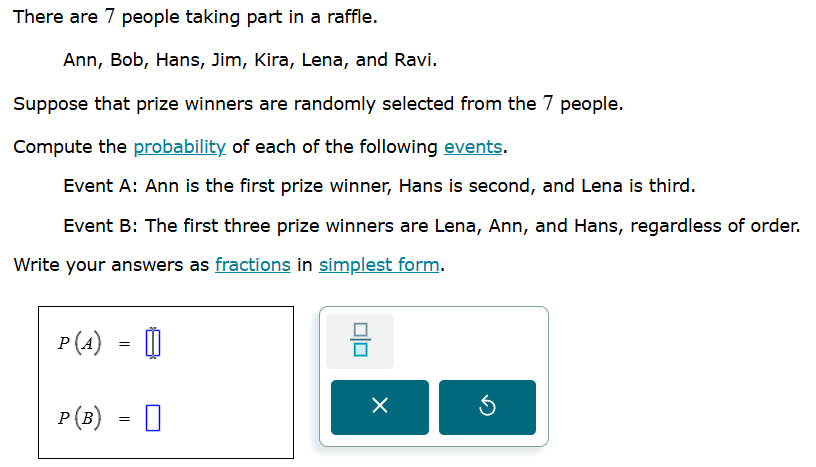Click the "Suppose that prize winners" sentence
The image size is (816, 467).
click(x=318, y=104)
